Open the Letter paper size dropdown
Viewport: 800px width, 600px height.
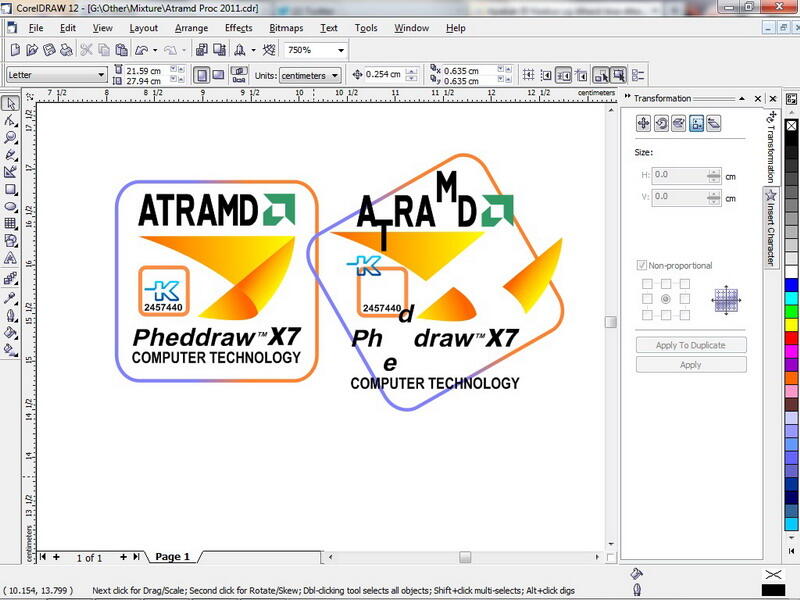coord(101,75)
